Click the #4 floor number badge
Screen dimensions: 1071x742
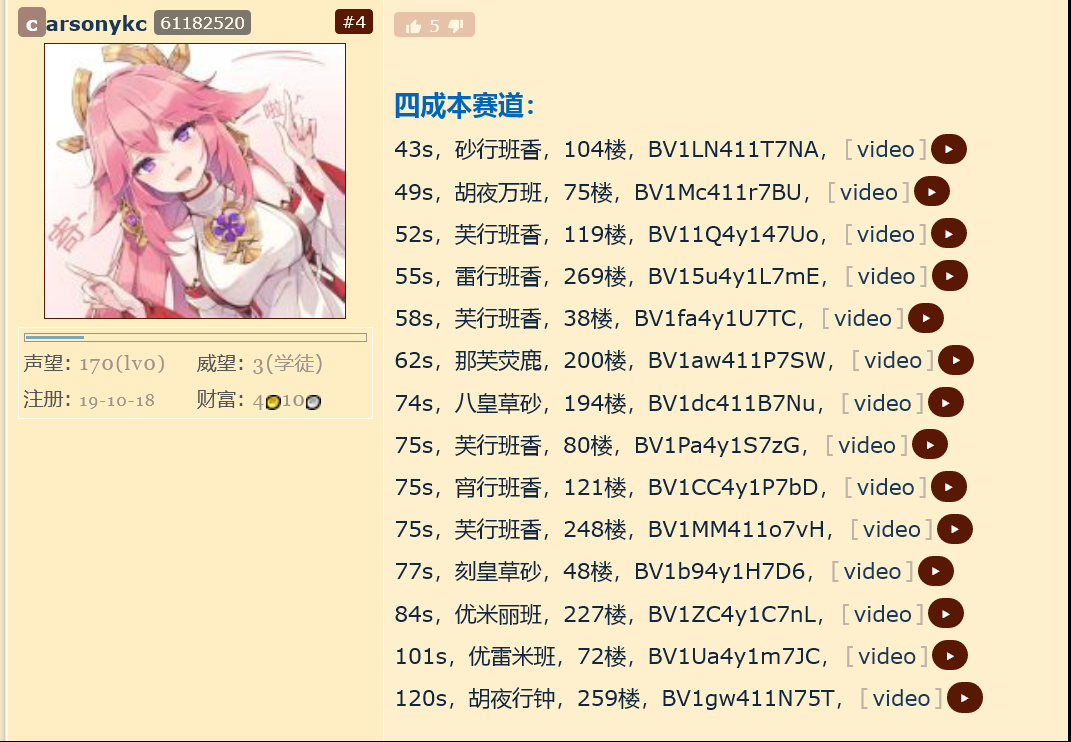coord(354,22)
